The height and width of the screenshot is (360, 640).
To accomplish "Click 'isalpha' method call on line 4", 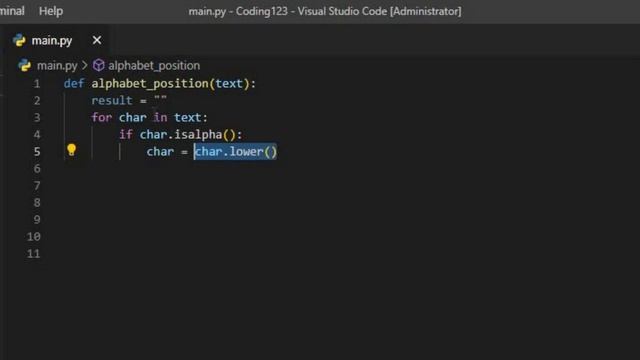I will click(x=198, y=135).
